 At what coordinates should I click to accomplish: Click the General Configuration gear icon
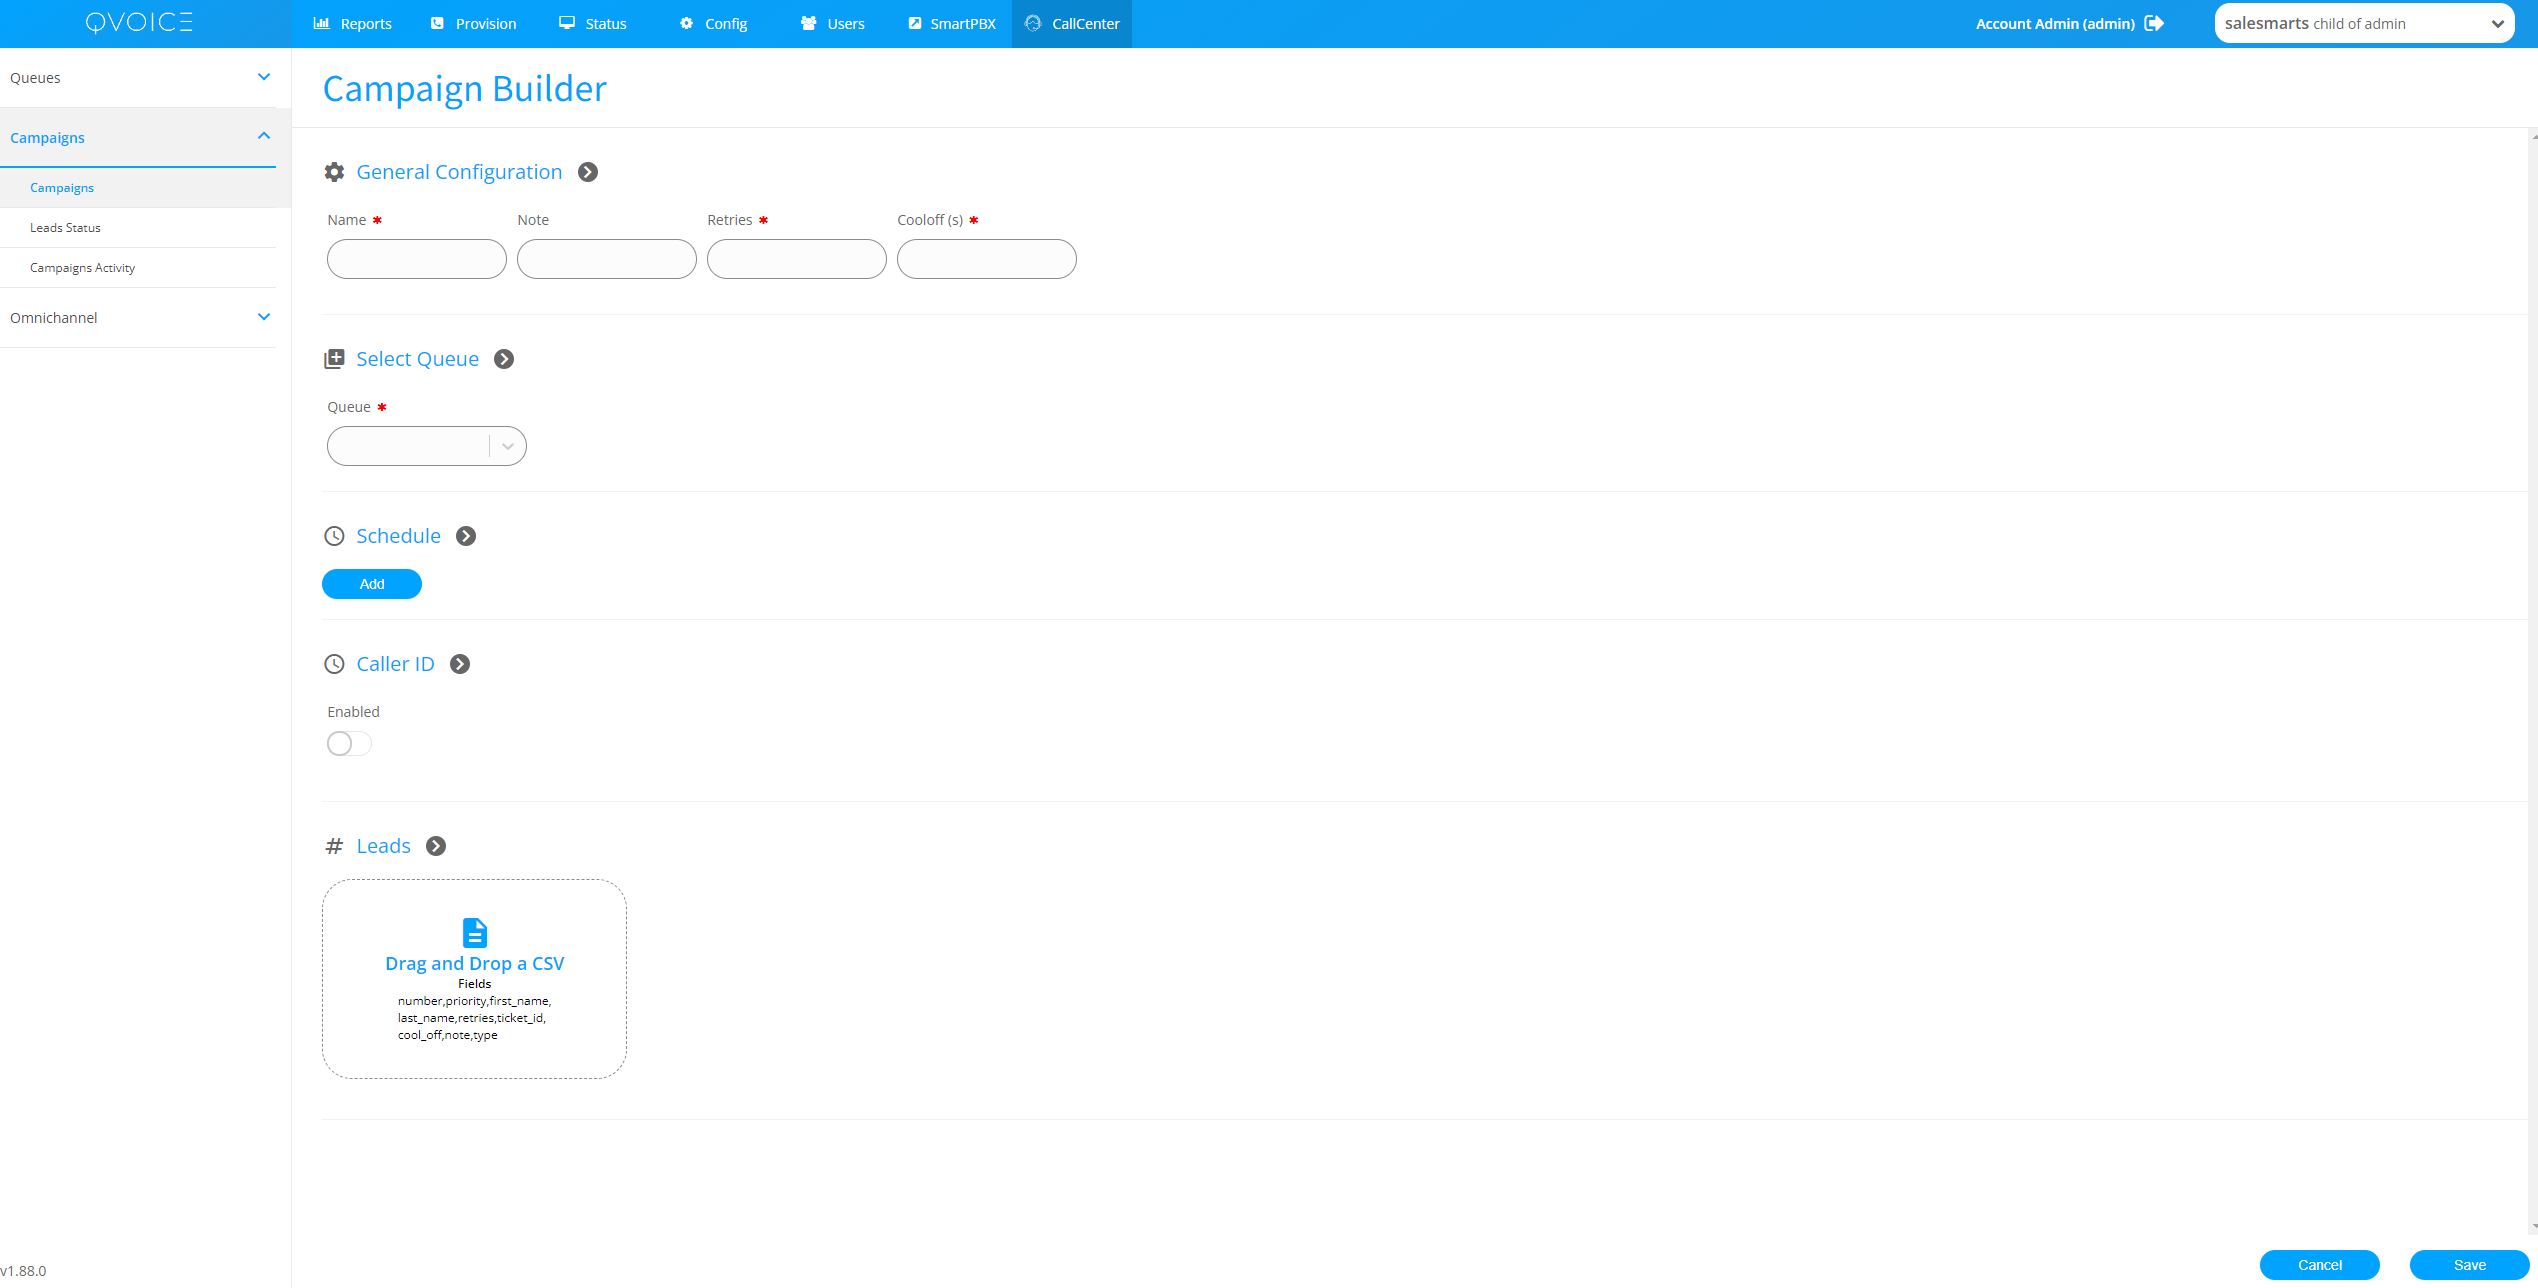click(x=334, y=172)
